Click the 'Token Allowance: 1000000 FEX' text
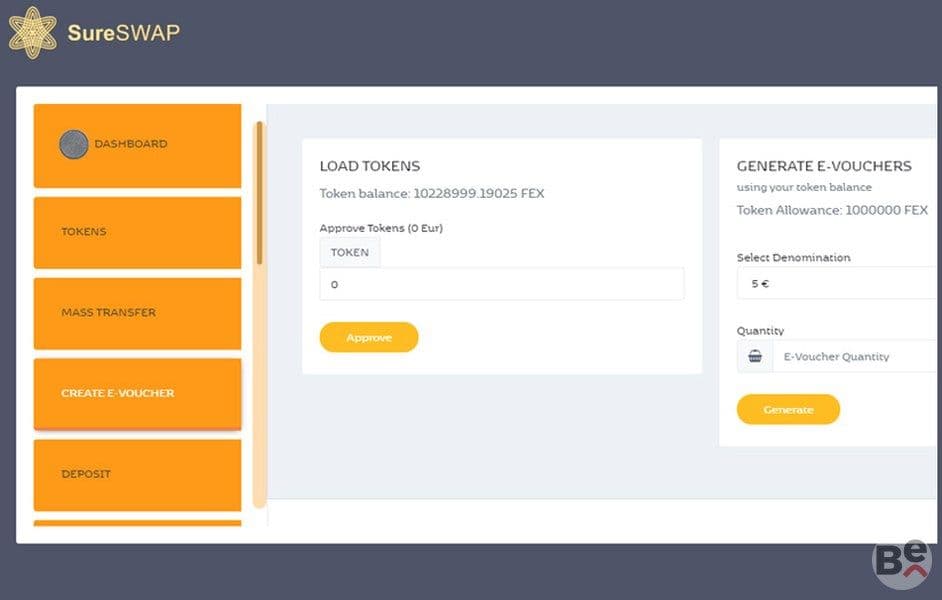The image size is (942, 600). [x=832, y=210]
